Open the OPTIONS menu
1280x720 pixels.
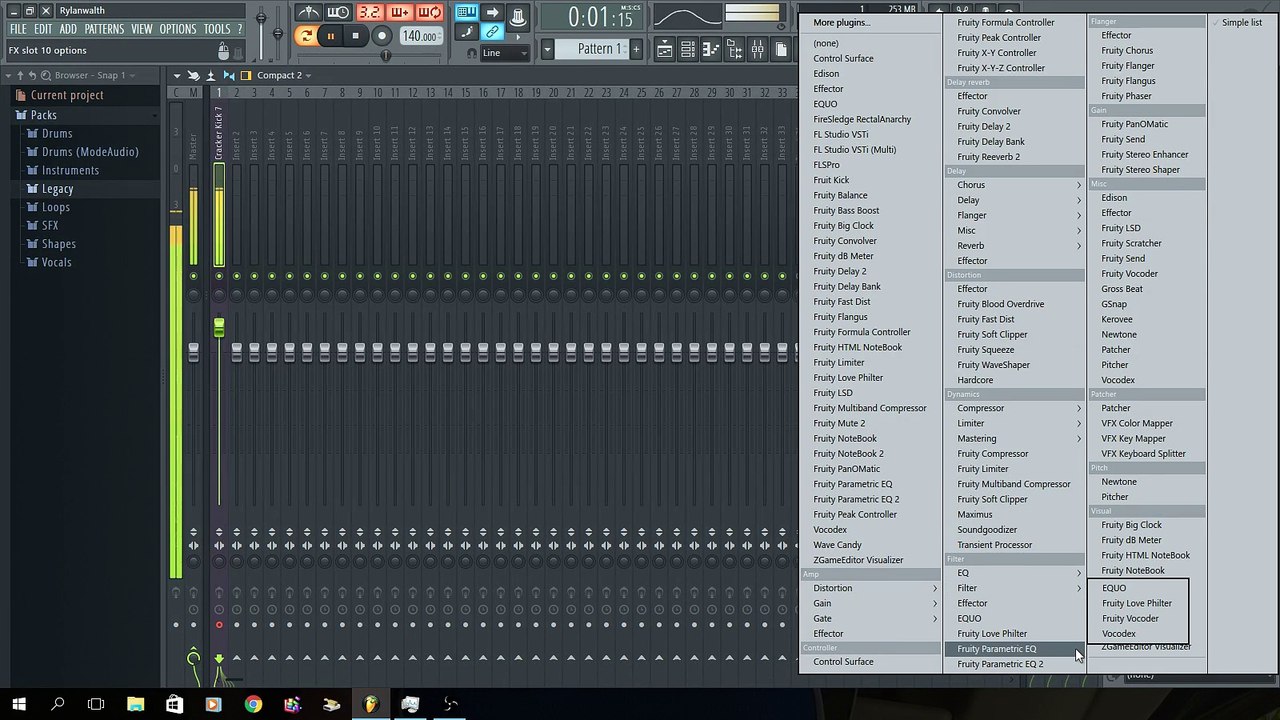point(178,29)
